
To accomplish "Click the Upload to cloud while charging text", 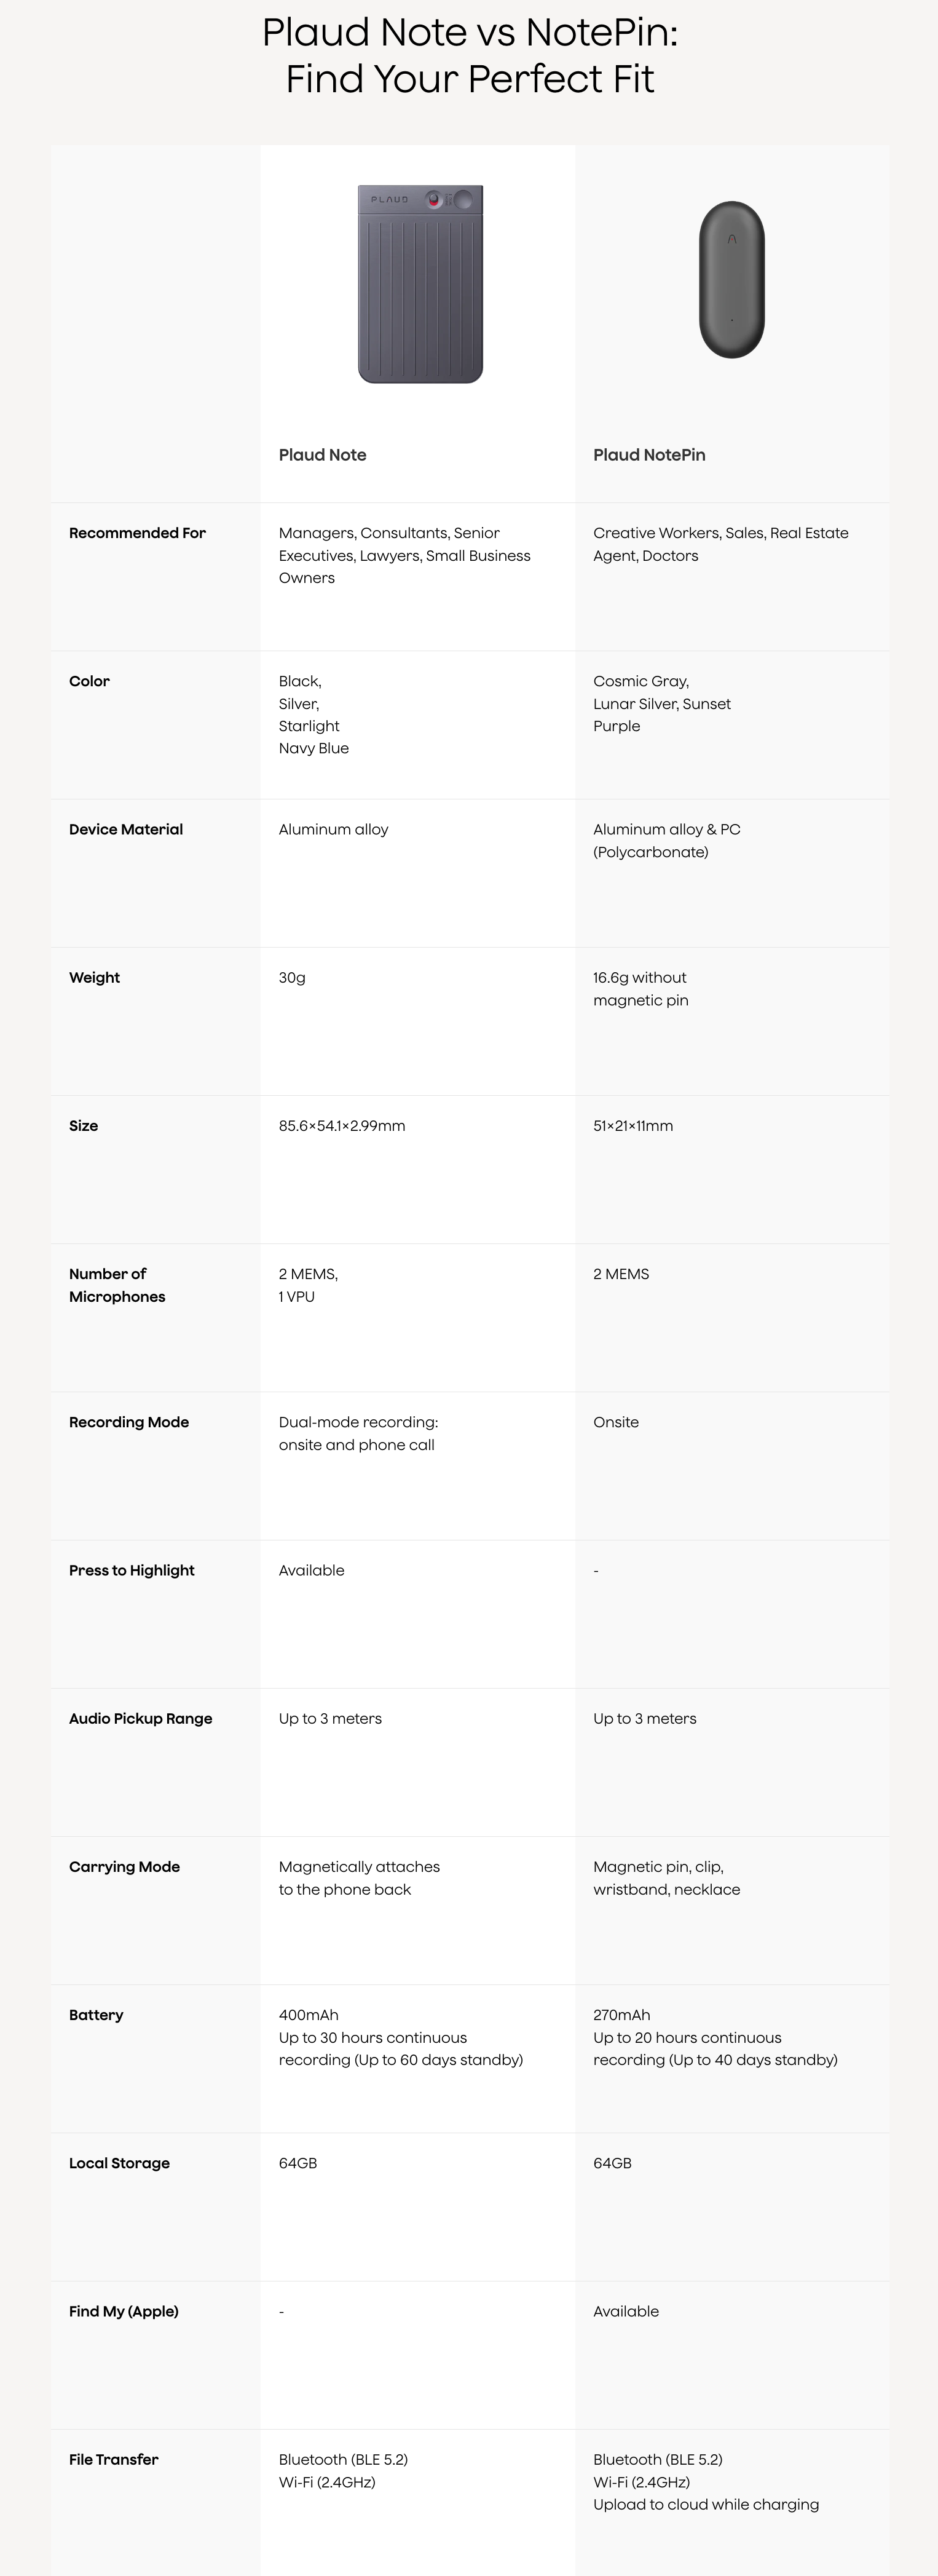I will click(x=706, y=2504).
